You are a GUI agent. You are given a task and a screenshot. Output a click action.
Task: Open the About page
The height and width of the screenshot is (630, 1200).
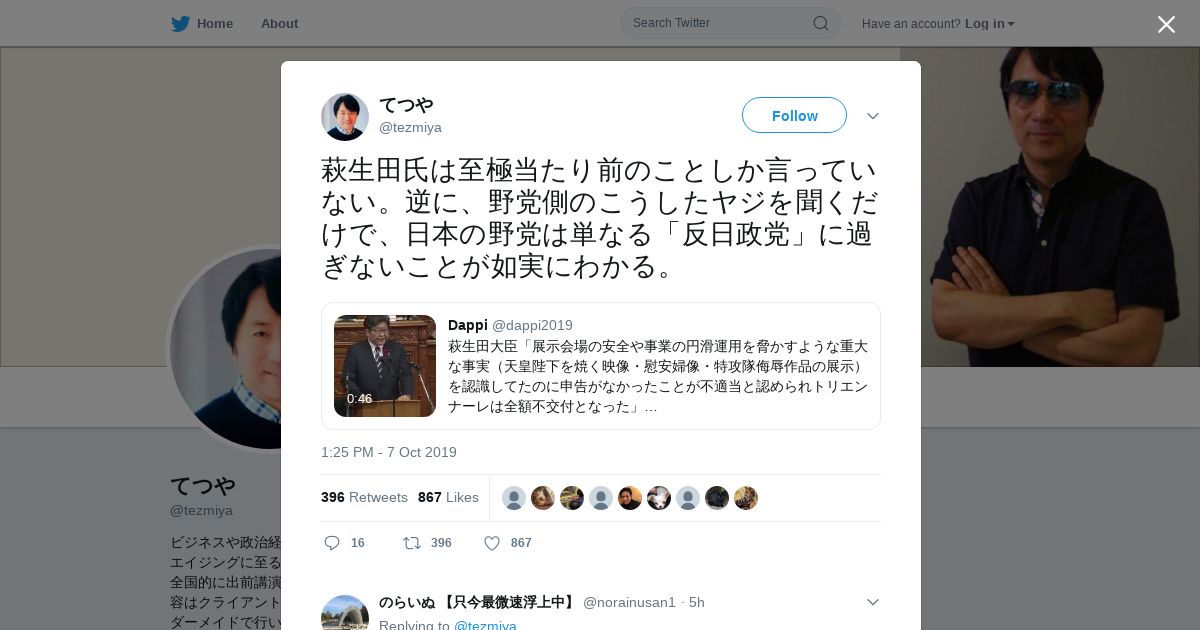tap(279, 23)
